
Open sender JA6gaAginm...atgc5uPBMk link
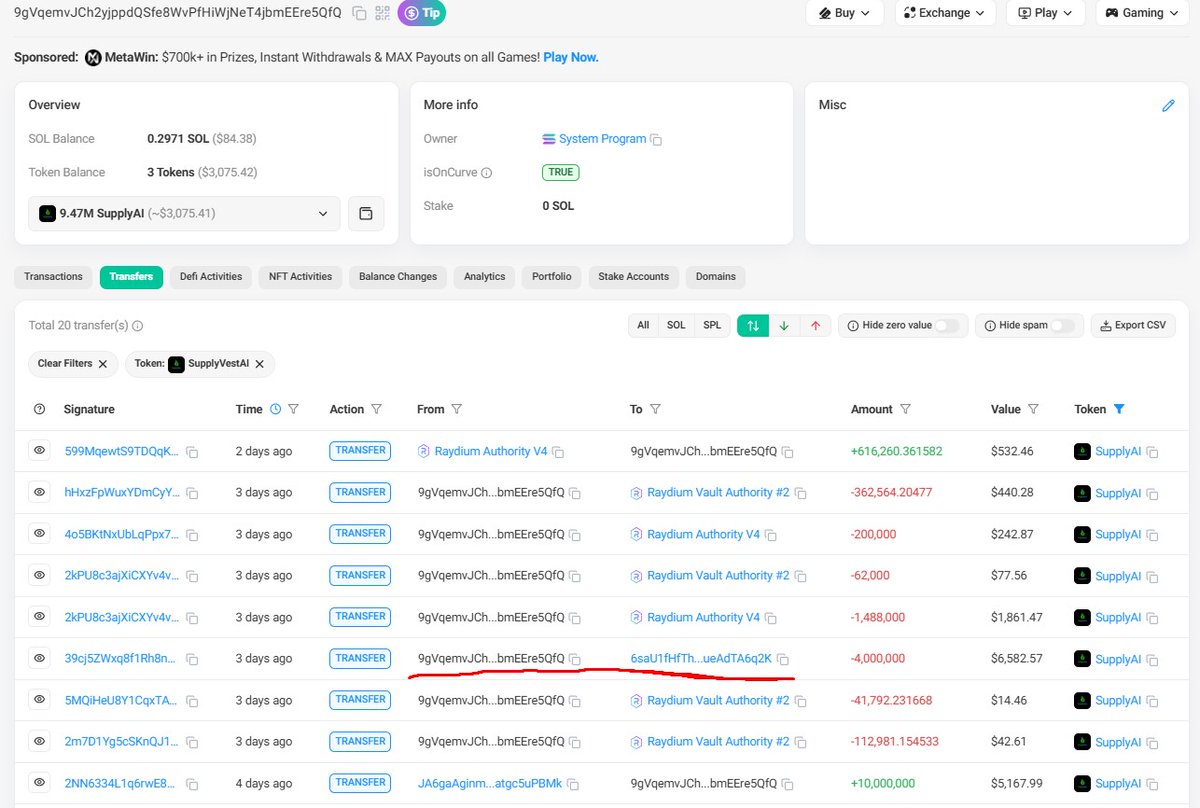click(490, 783)
